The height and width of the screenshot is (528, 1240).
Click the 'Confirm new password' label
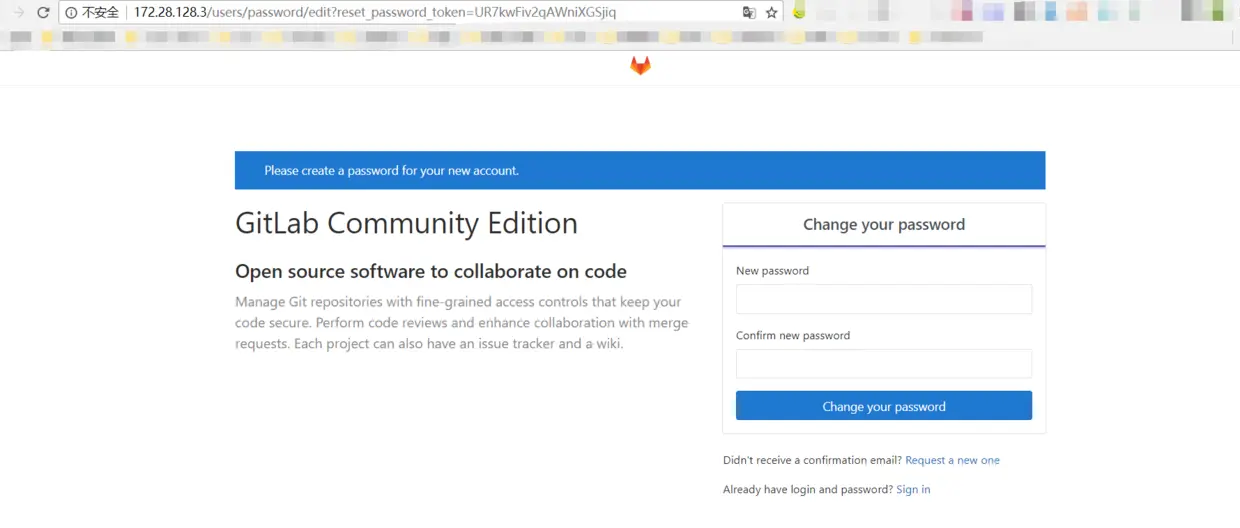click(x=793, y=336)
